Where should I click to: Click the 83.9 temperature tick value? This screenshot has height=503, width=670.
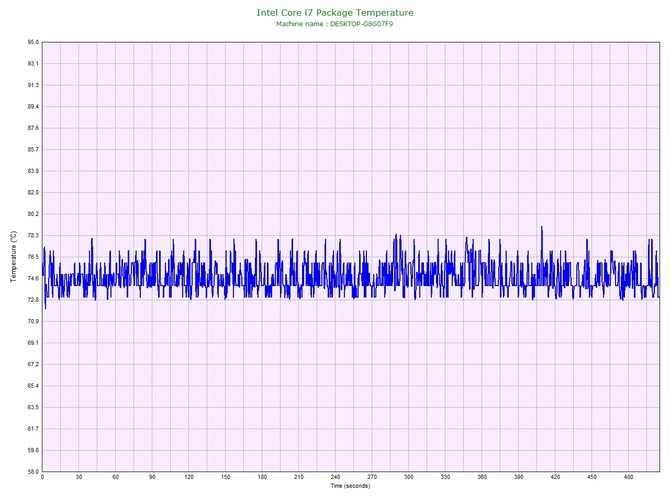pyautogui.click(x=33, y=171)
